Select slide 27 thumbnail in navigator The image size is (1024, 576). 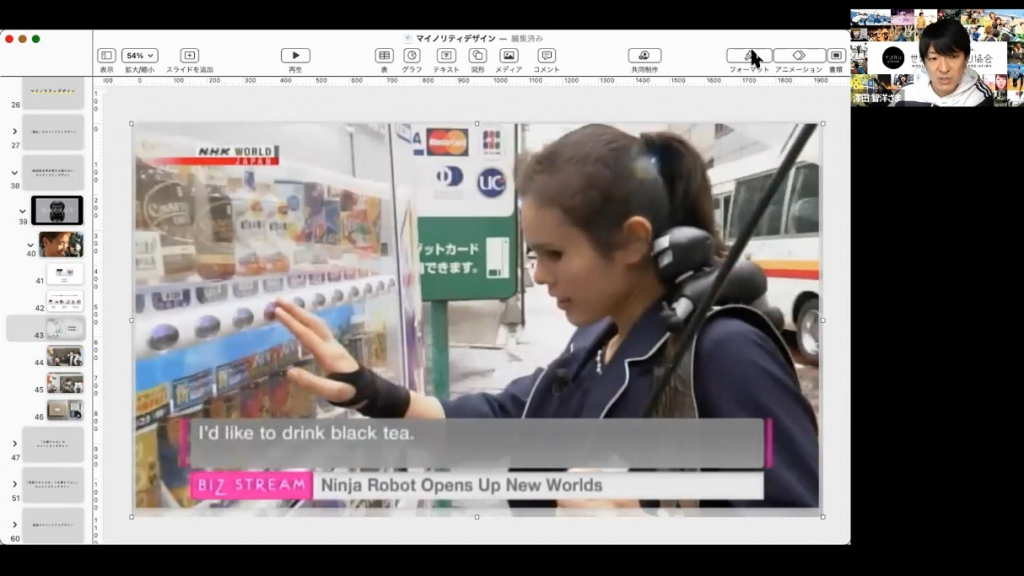[x=53, y=133]
